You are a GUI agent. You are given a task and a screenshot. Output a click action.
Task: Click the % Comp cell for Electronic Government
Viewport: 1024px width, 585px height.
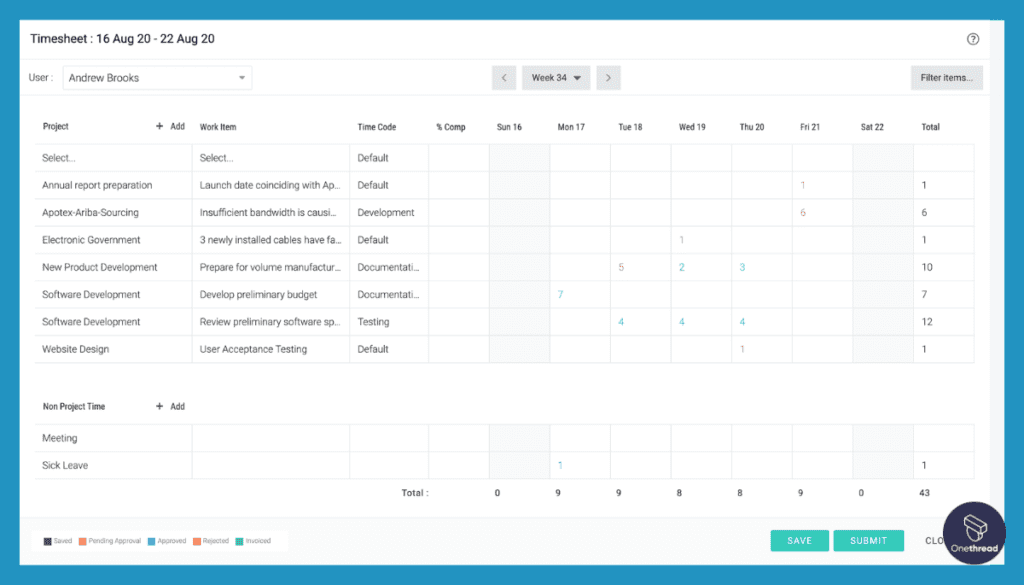pos(458,240)
